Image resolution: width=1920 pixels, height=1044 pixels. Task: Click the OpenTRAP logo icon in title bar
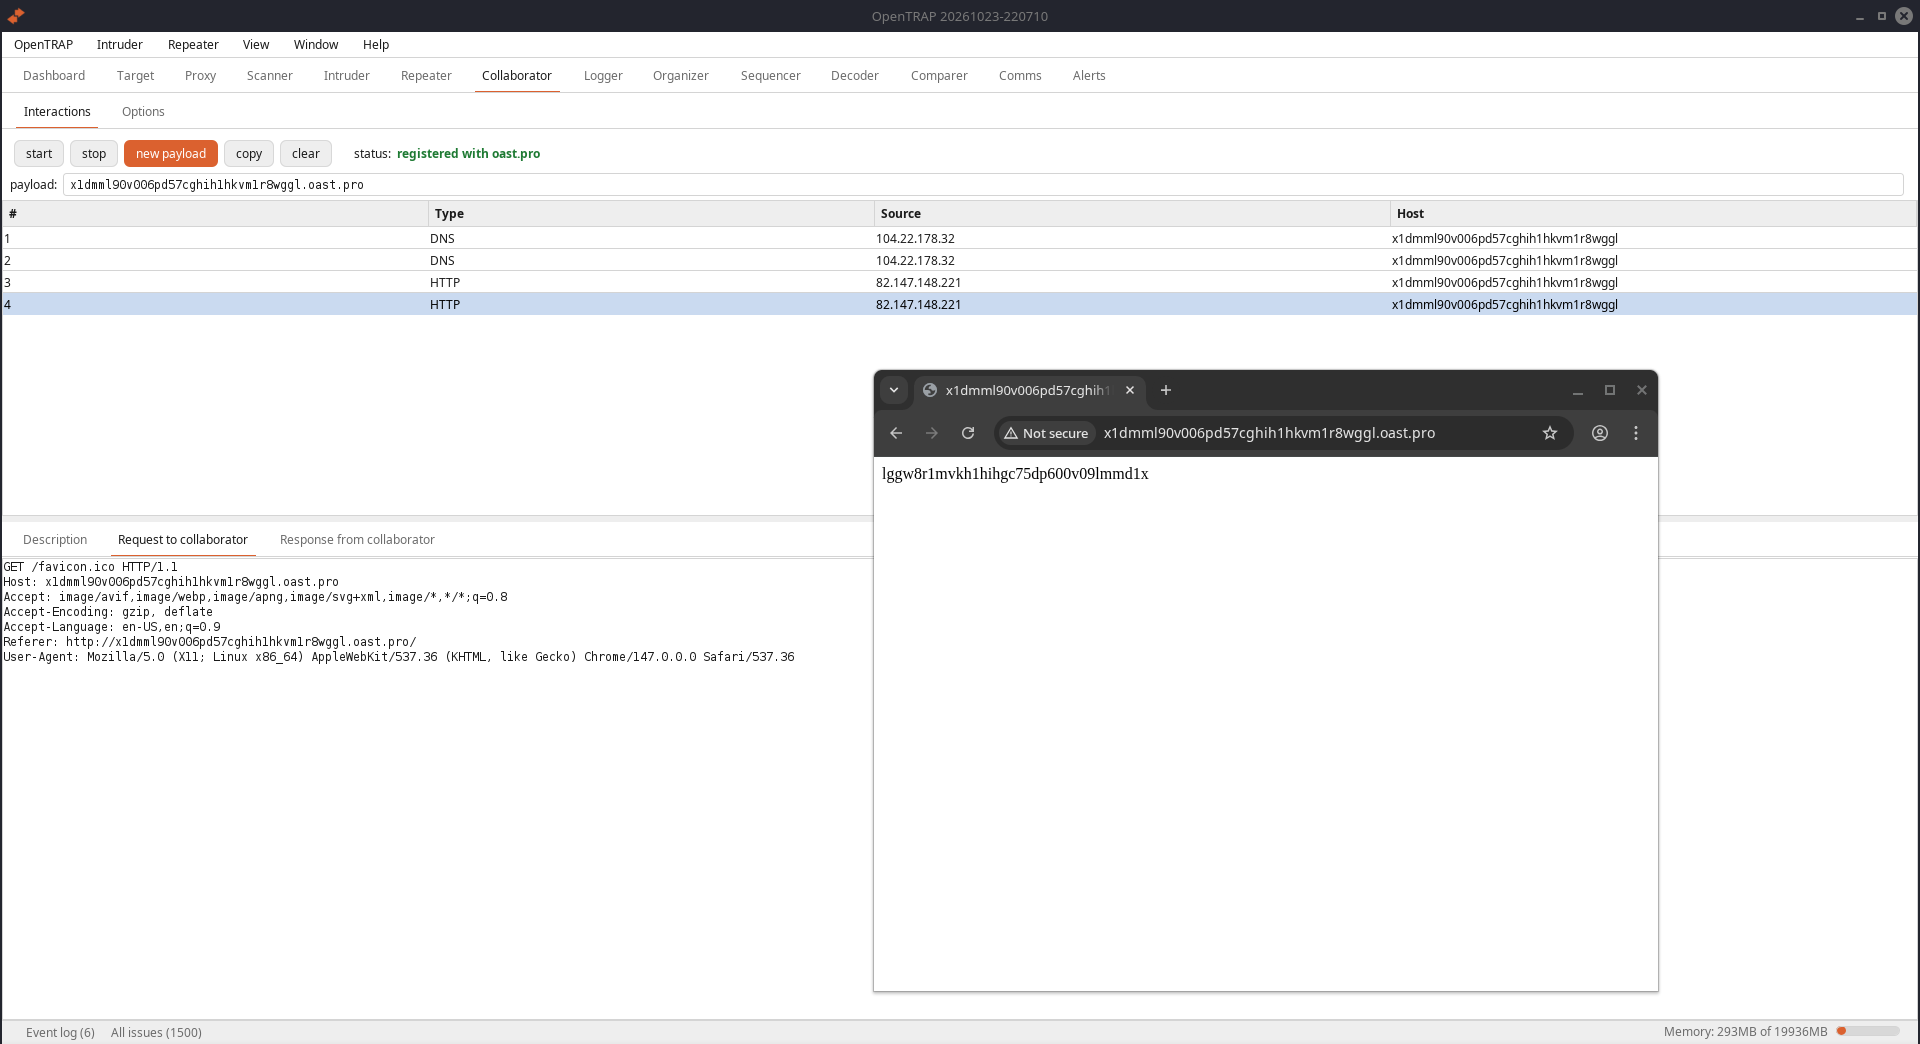[x=15, y=16]
